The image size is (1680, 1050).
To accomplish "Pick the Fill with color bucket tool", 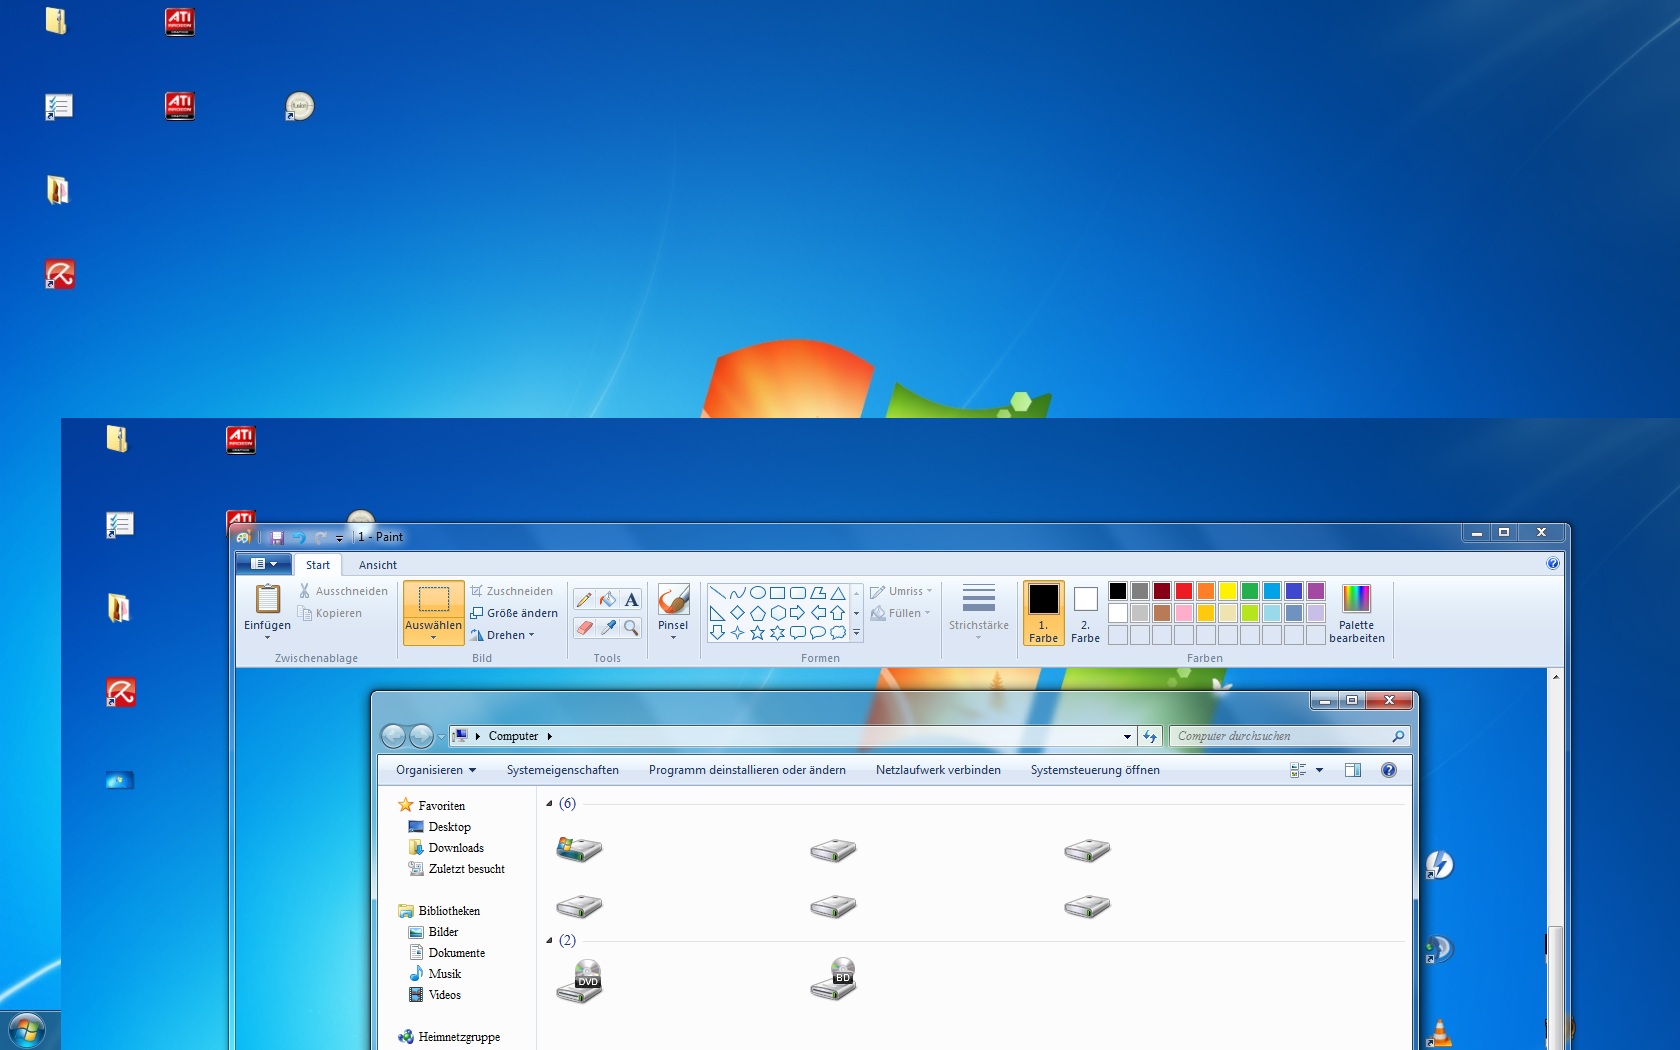I will (x=608, y=600).
